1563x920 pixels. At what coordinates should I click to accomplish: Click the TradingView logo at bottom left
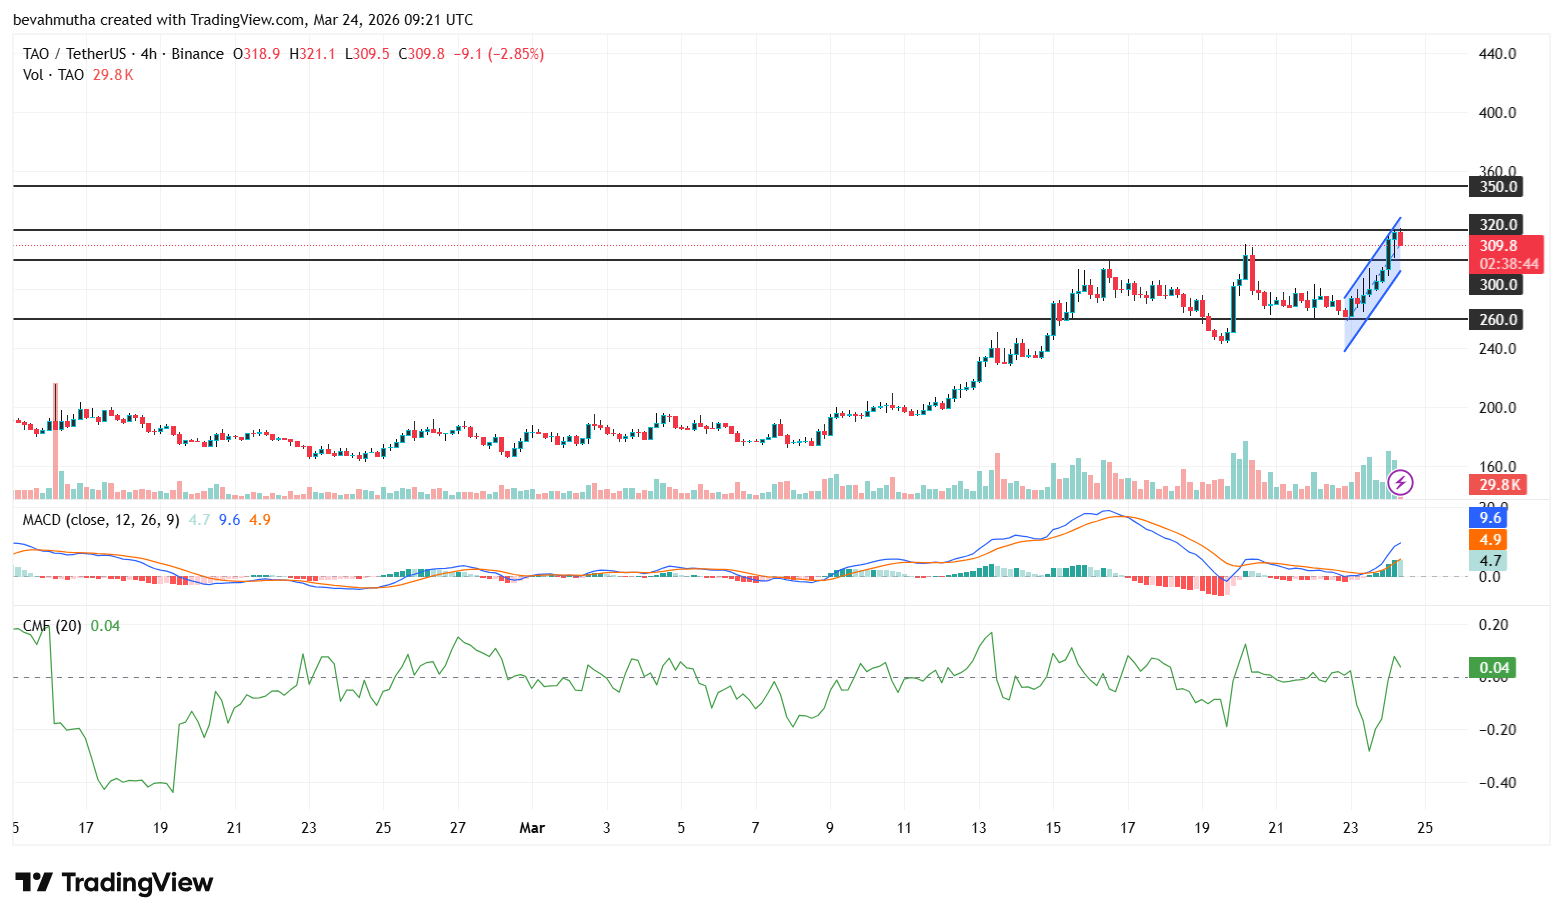pos(113,882)
